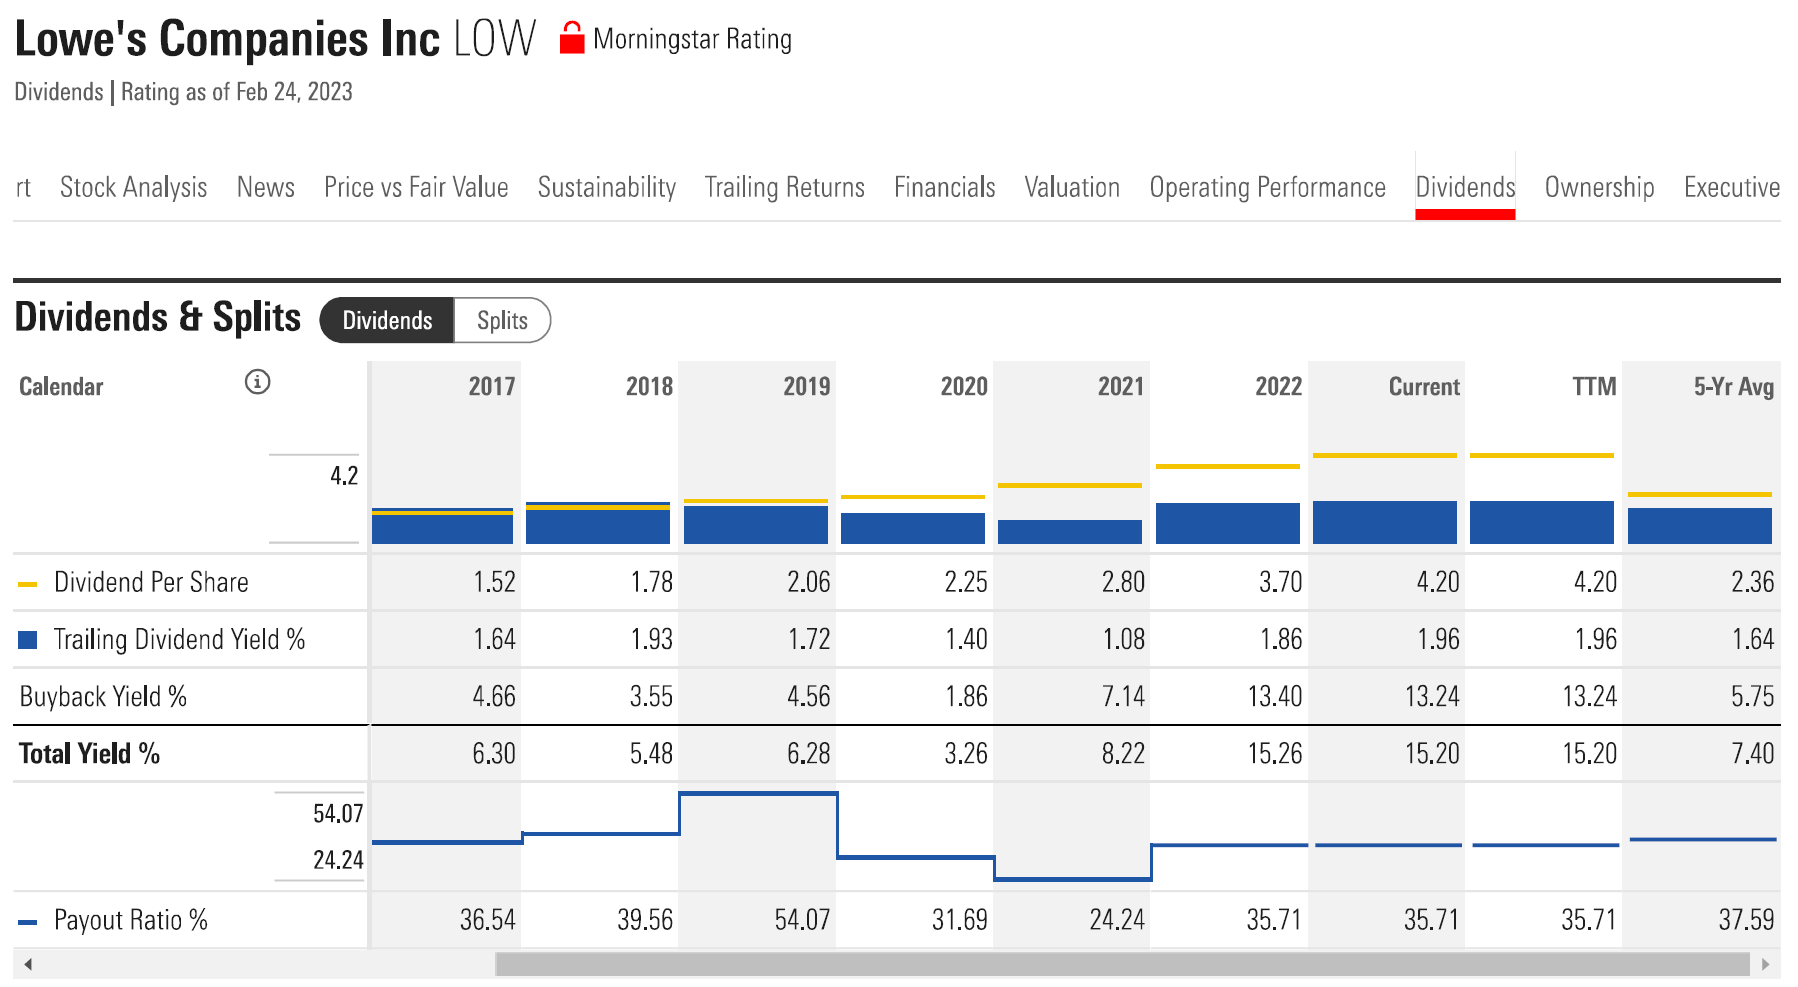Image resolution: width=1798 pixels, height=987 pixels.
Task: Click the 2021 trailing yield value 1.08
Action: coord(1123,640)
